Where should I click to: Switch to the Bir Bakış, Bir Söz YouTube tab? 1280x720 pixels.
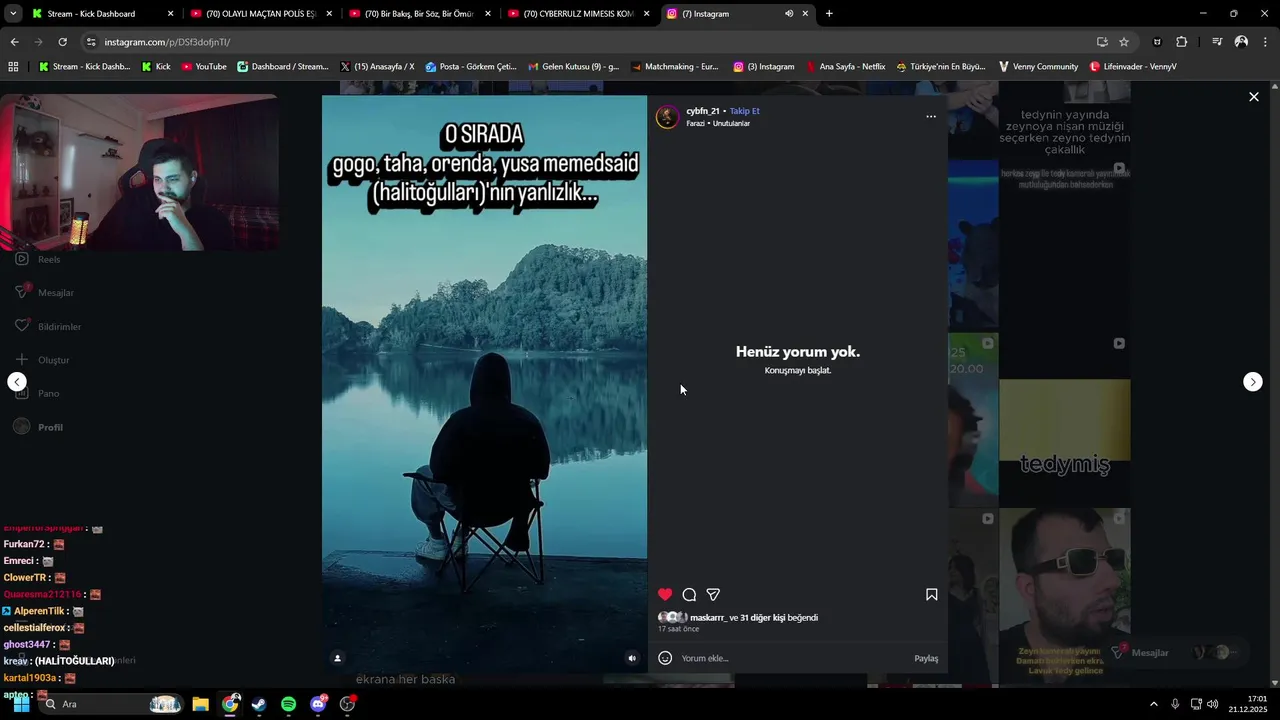420,14
